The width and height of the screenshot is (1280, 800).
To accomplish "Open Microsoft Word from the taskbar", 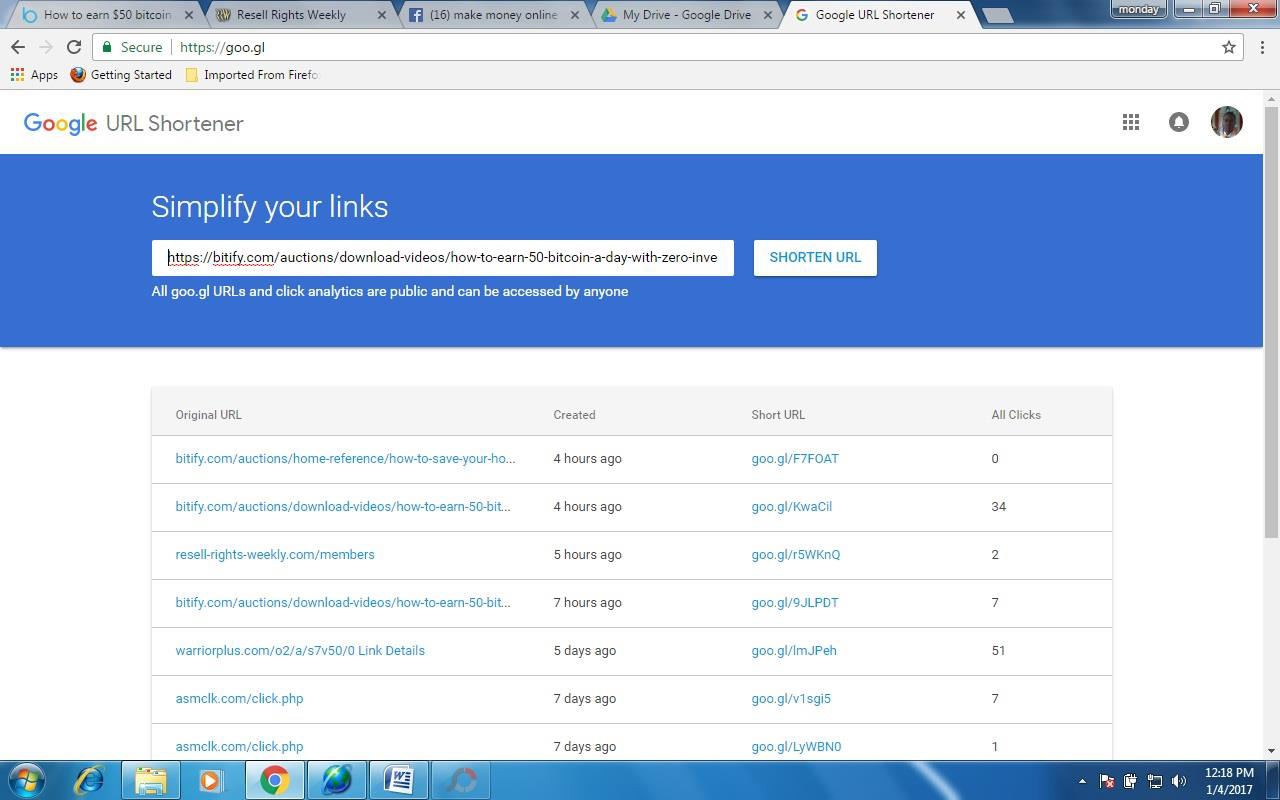I will [x=398, y=780].
